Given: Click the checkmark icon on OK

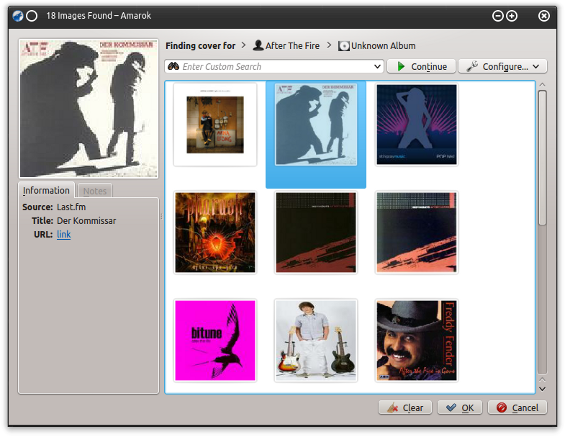Looking at the screenshot, I should coord(451,407).
